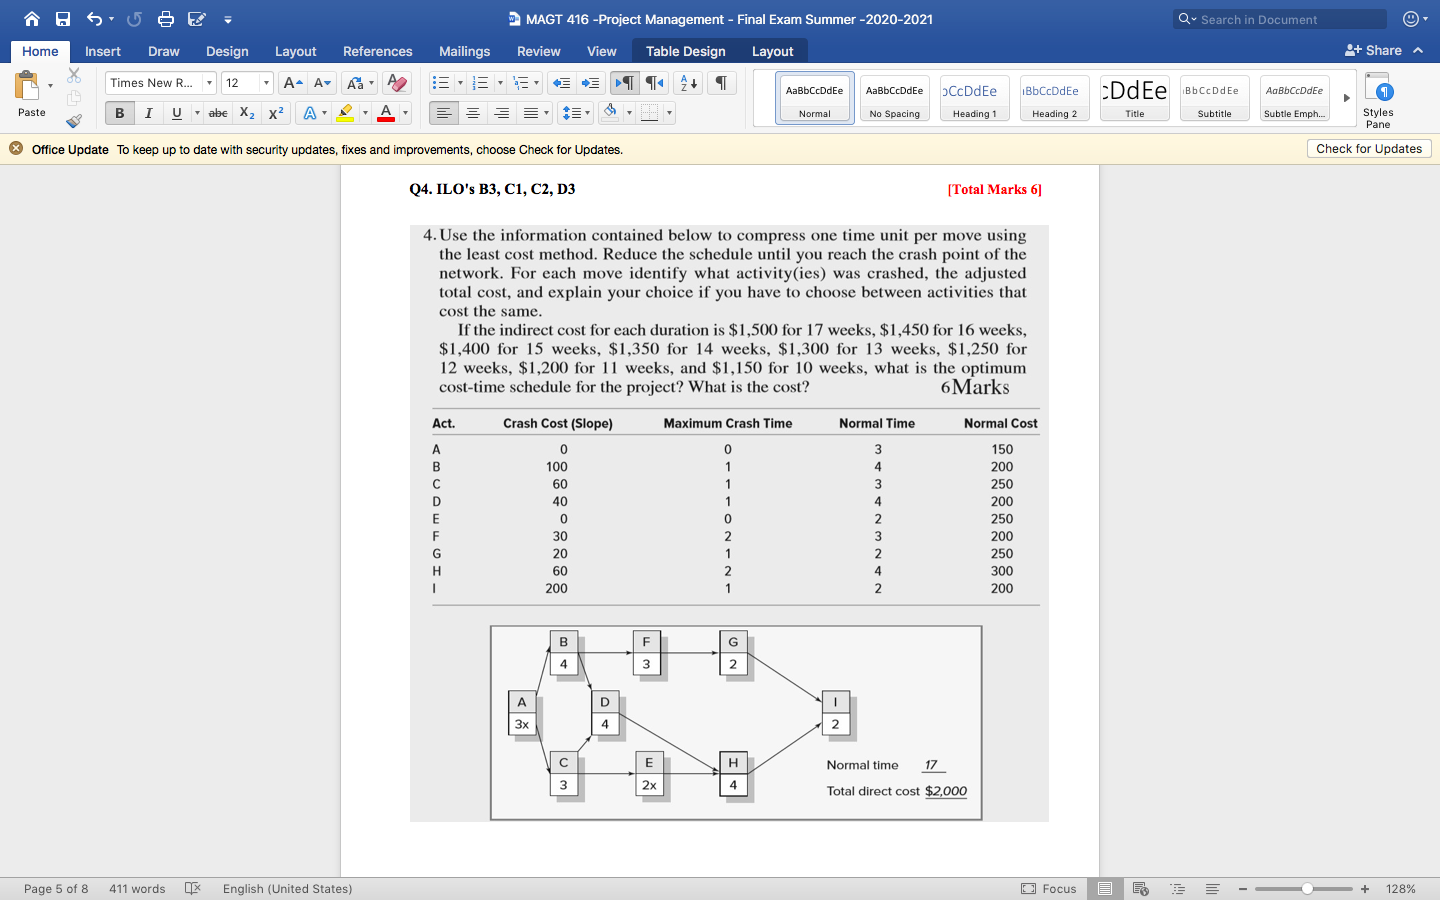Apply strikethrough formatting
The width and height of the screenshot is (1440, 900).
217,112
